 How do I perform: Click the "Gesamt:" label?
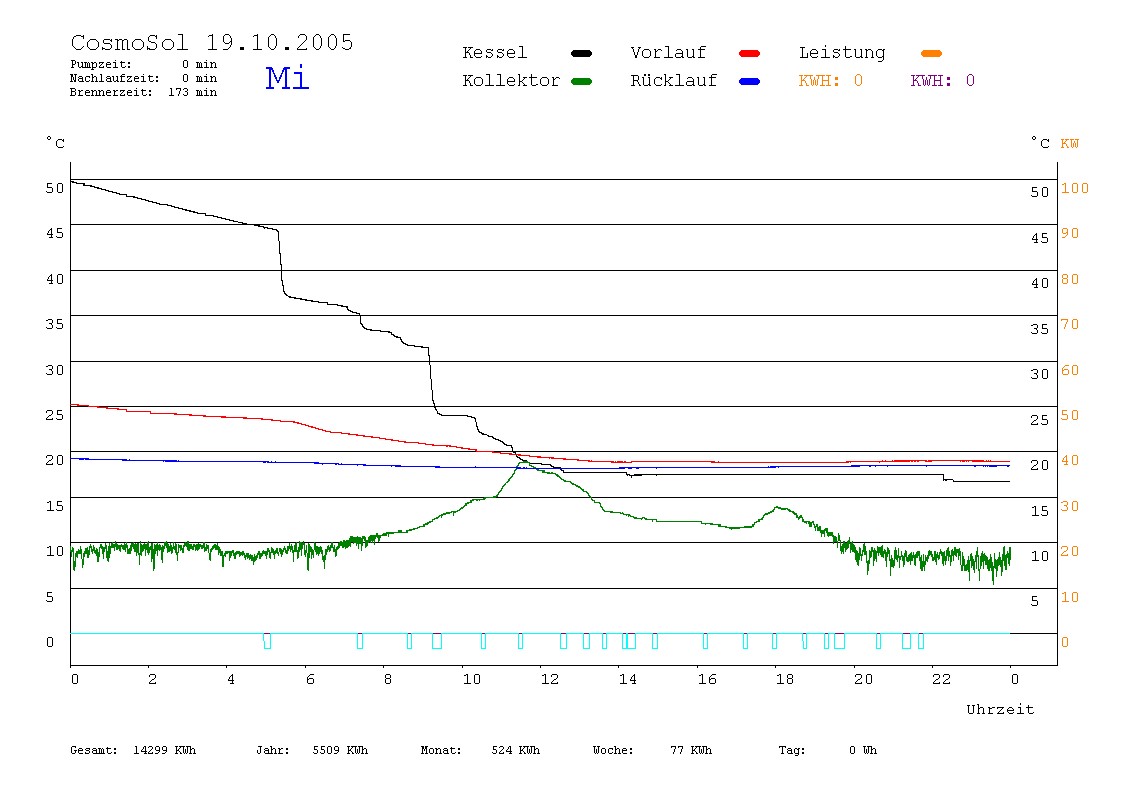(94, 750)
